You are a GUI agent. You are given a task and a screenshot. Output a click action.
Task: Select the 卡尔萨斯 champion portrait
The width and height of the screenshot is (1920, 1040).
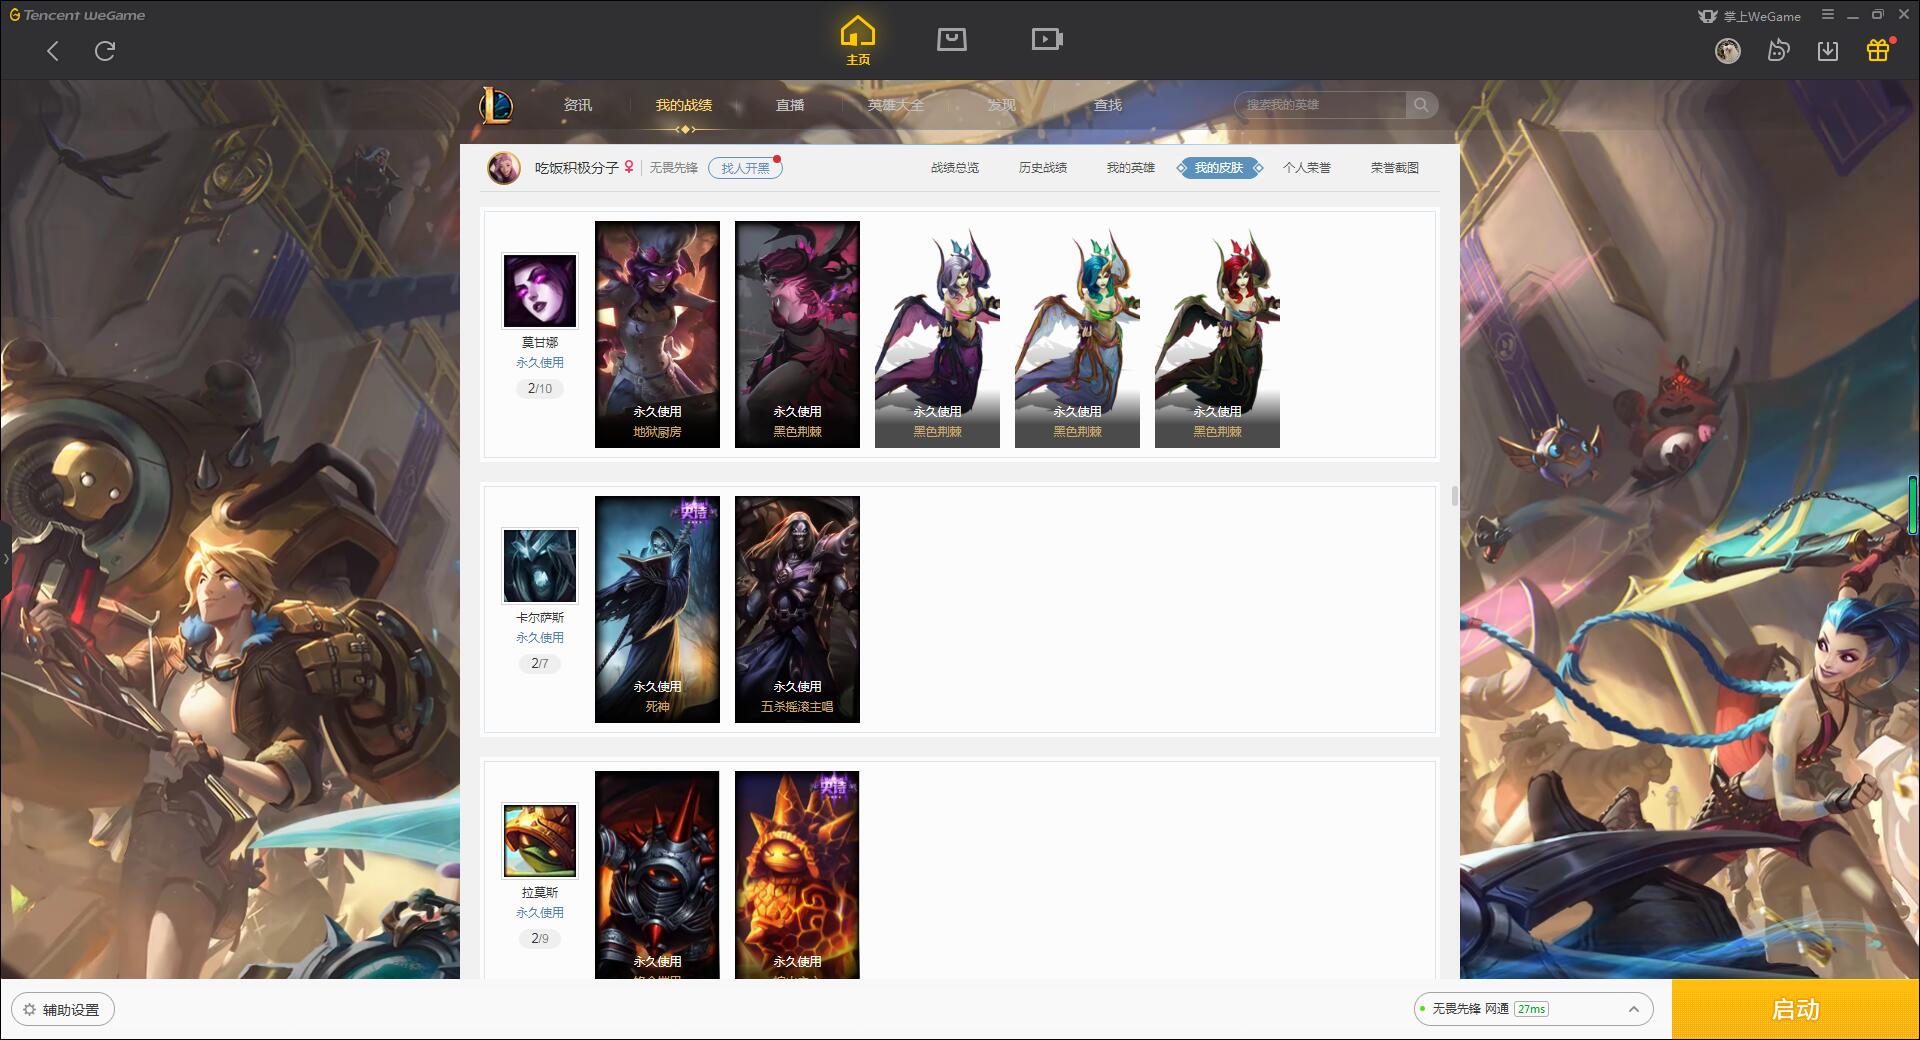pos(540,566)
